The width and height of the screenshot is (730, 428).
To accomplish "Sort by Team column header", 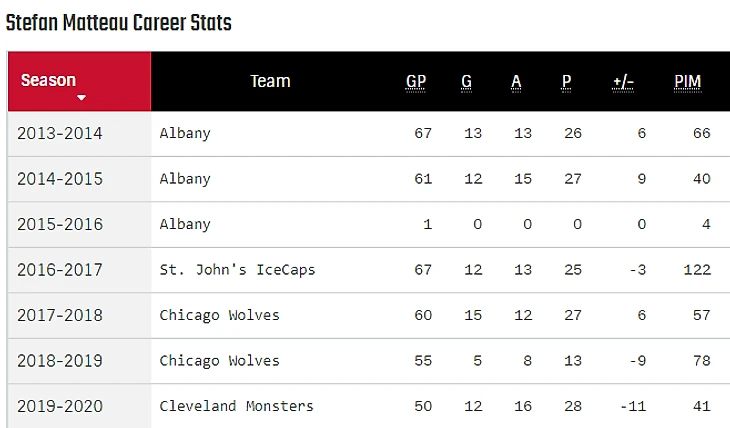I will pyautogui.click(x=270, y=81).
